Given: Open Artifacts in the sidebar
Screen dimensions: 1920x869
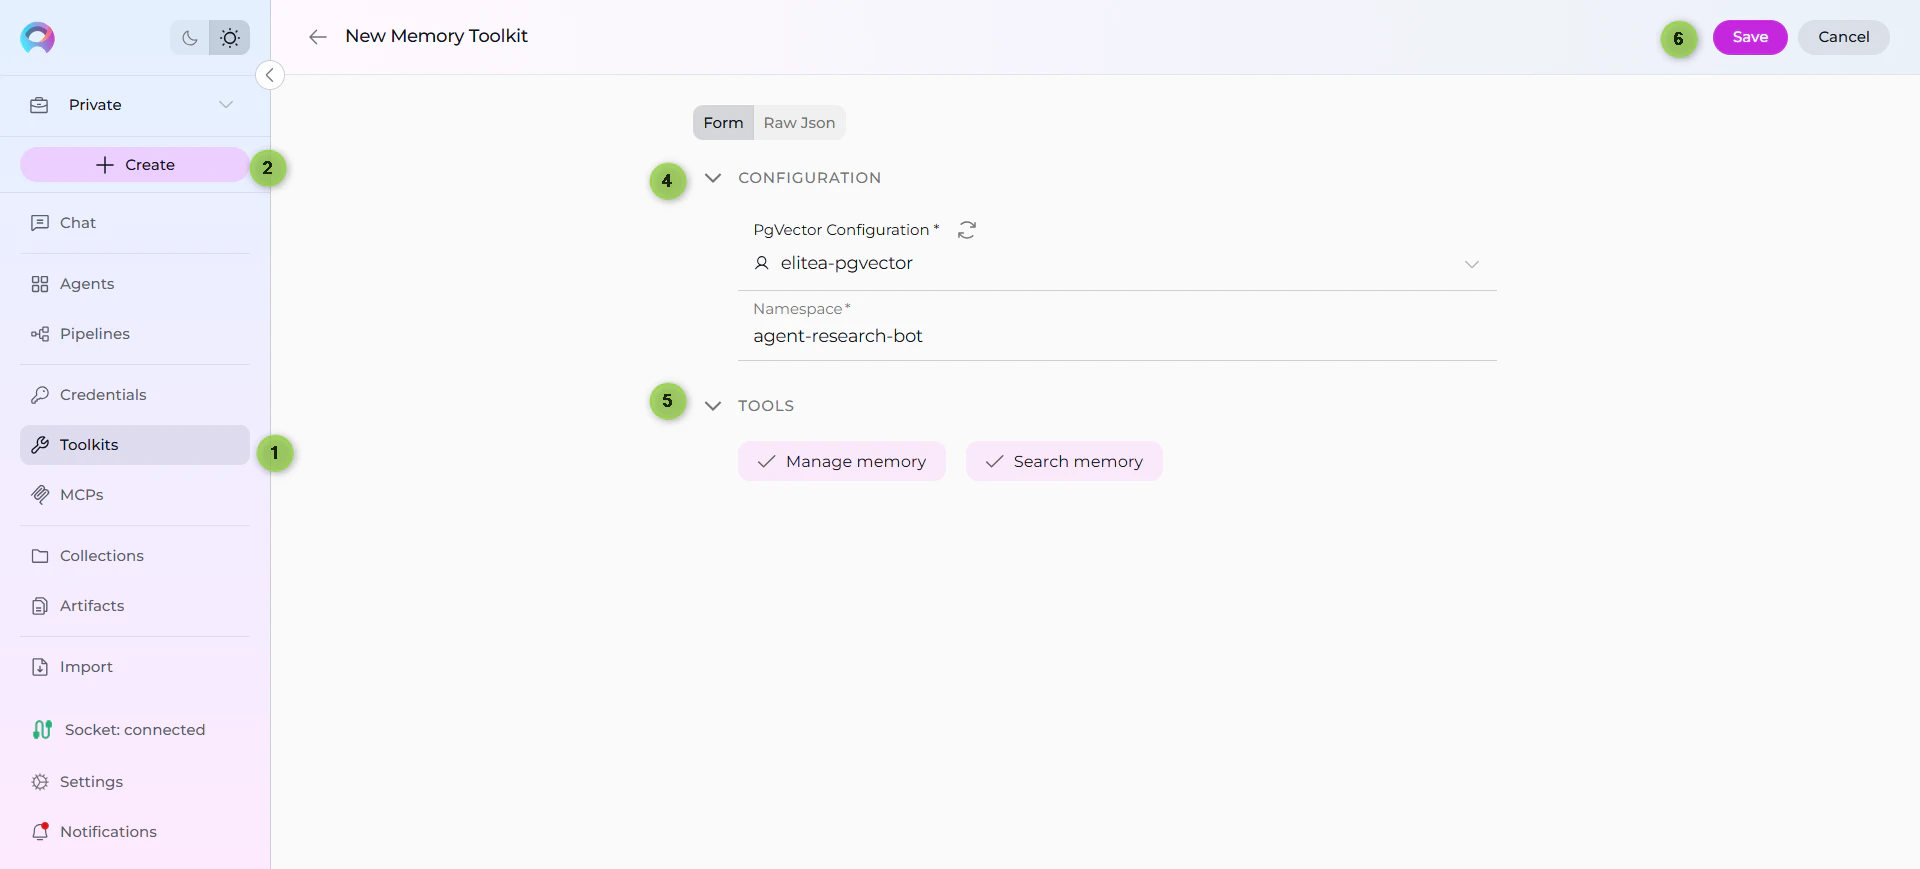Looking at the screenshot, I should (x=135, y=606).
